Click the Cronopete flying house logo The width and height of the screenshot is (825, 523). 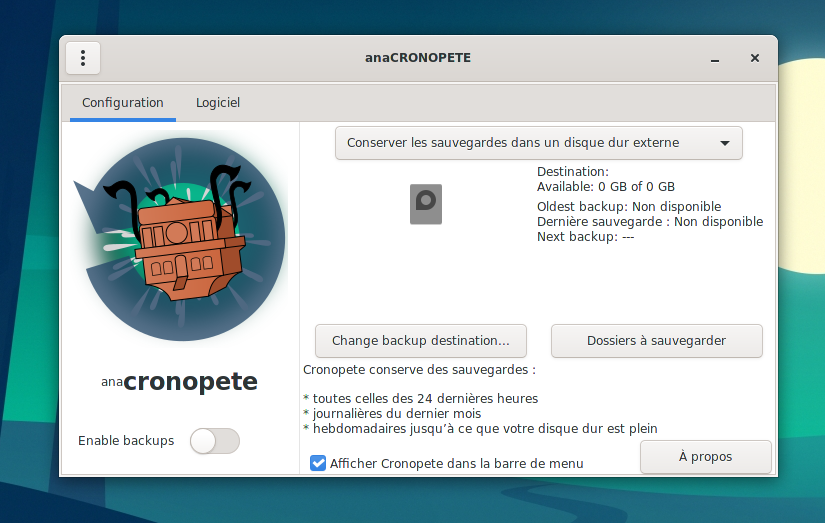(x=180, y=240)
